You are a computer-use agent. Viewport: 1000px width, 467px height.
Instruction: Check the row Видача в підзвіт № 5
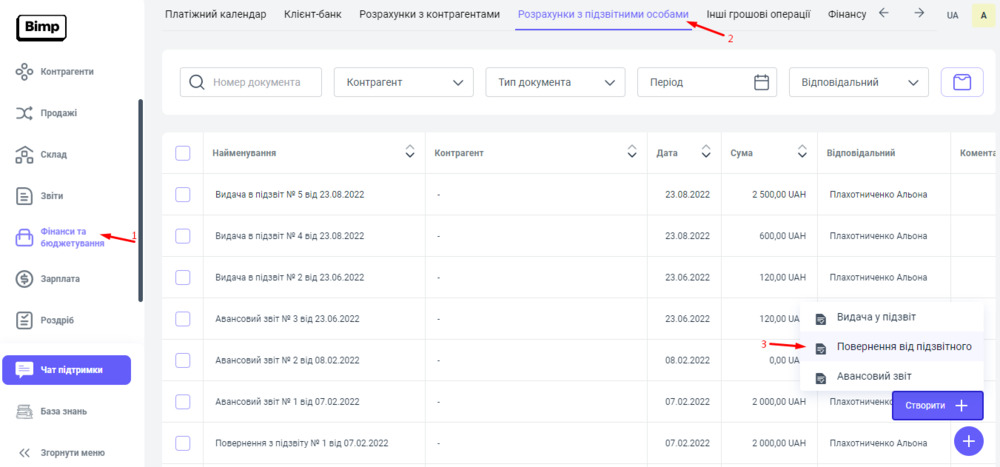tap(183, 194)
